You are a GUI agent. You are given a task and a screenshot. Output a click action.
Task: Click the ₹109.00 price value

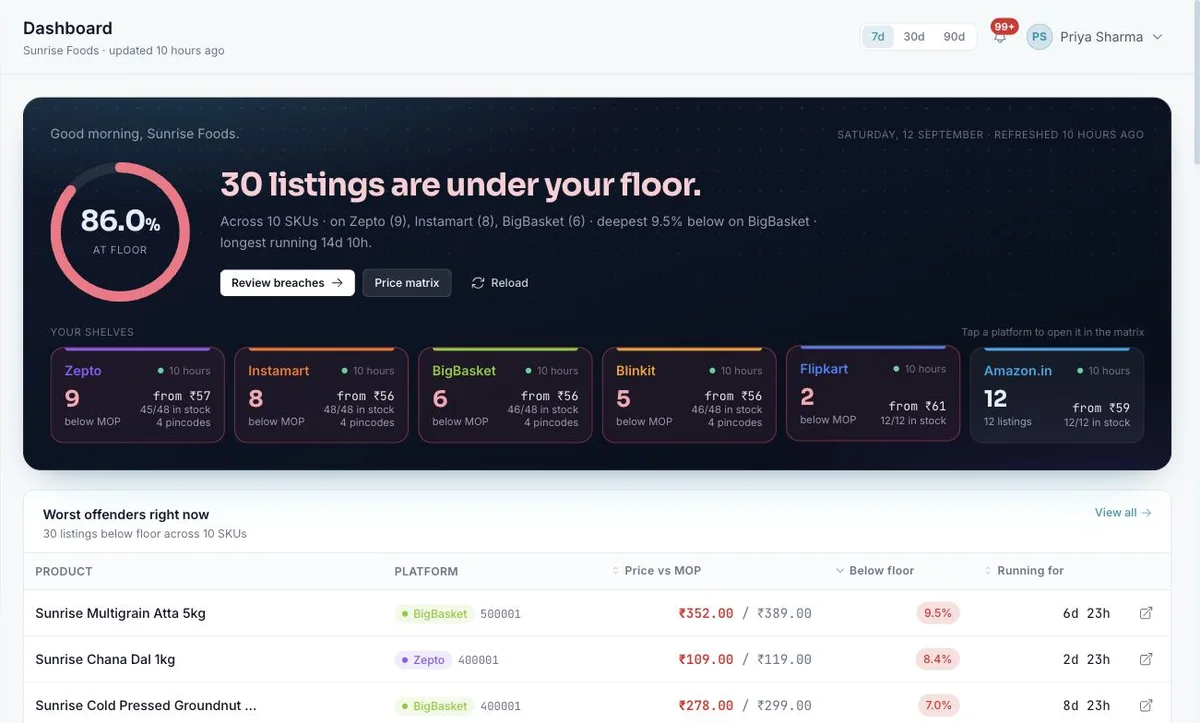point(706,659)
